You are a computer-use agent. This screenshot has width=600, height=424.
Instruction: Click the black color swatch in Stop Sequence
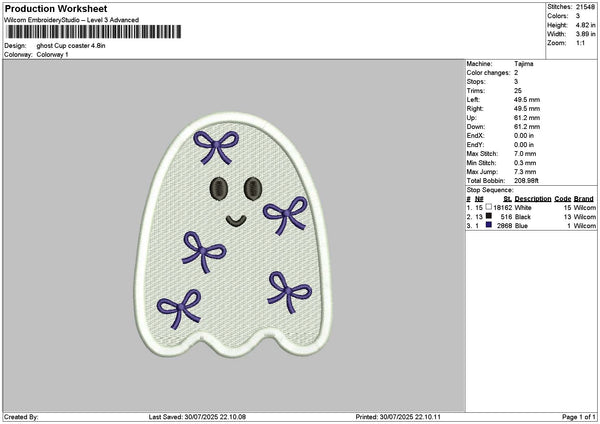488,216
